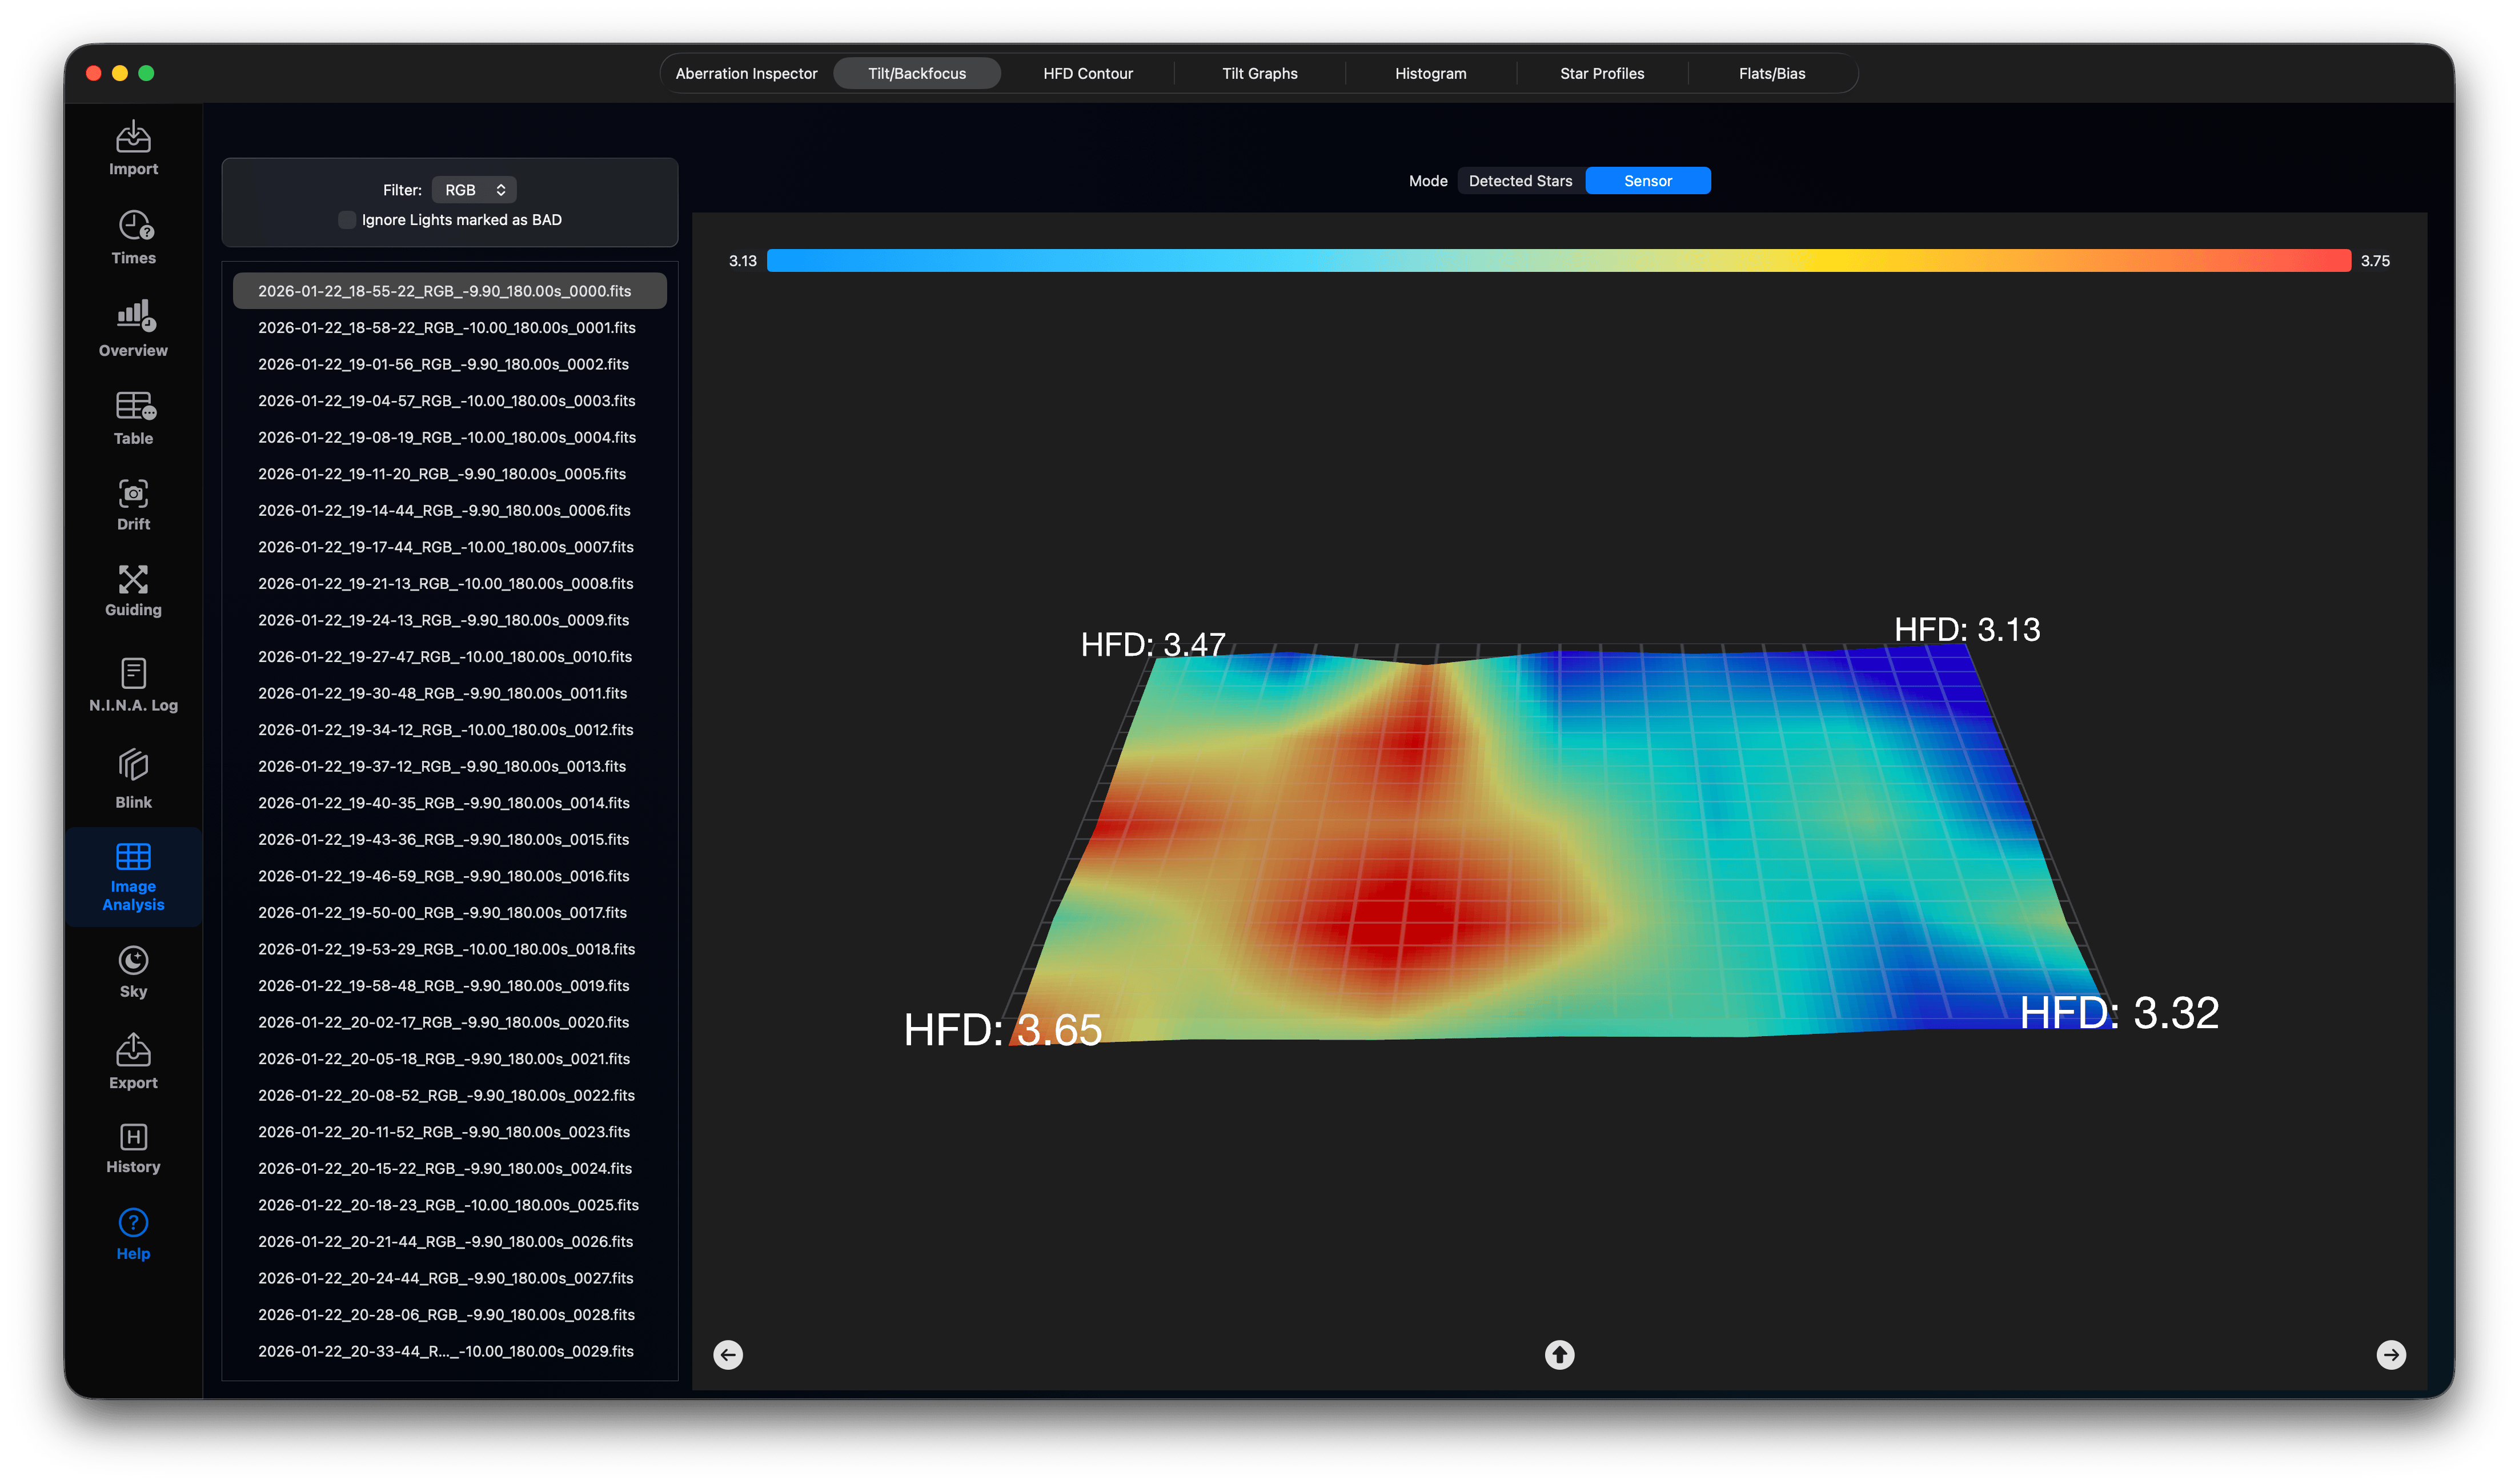
Task: Select file 19-11-20_RGB_-9.90_180.00s_0005.fits
Action: (449, 474)
